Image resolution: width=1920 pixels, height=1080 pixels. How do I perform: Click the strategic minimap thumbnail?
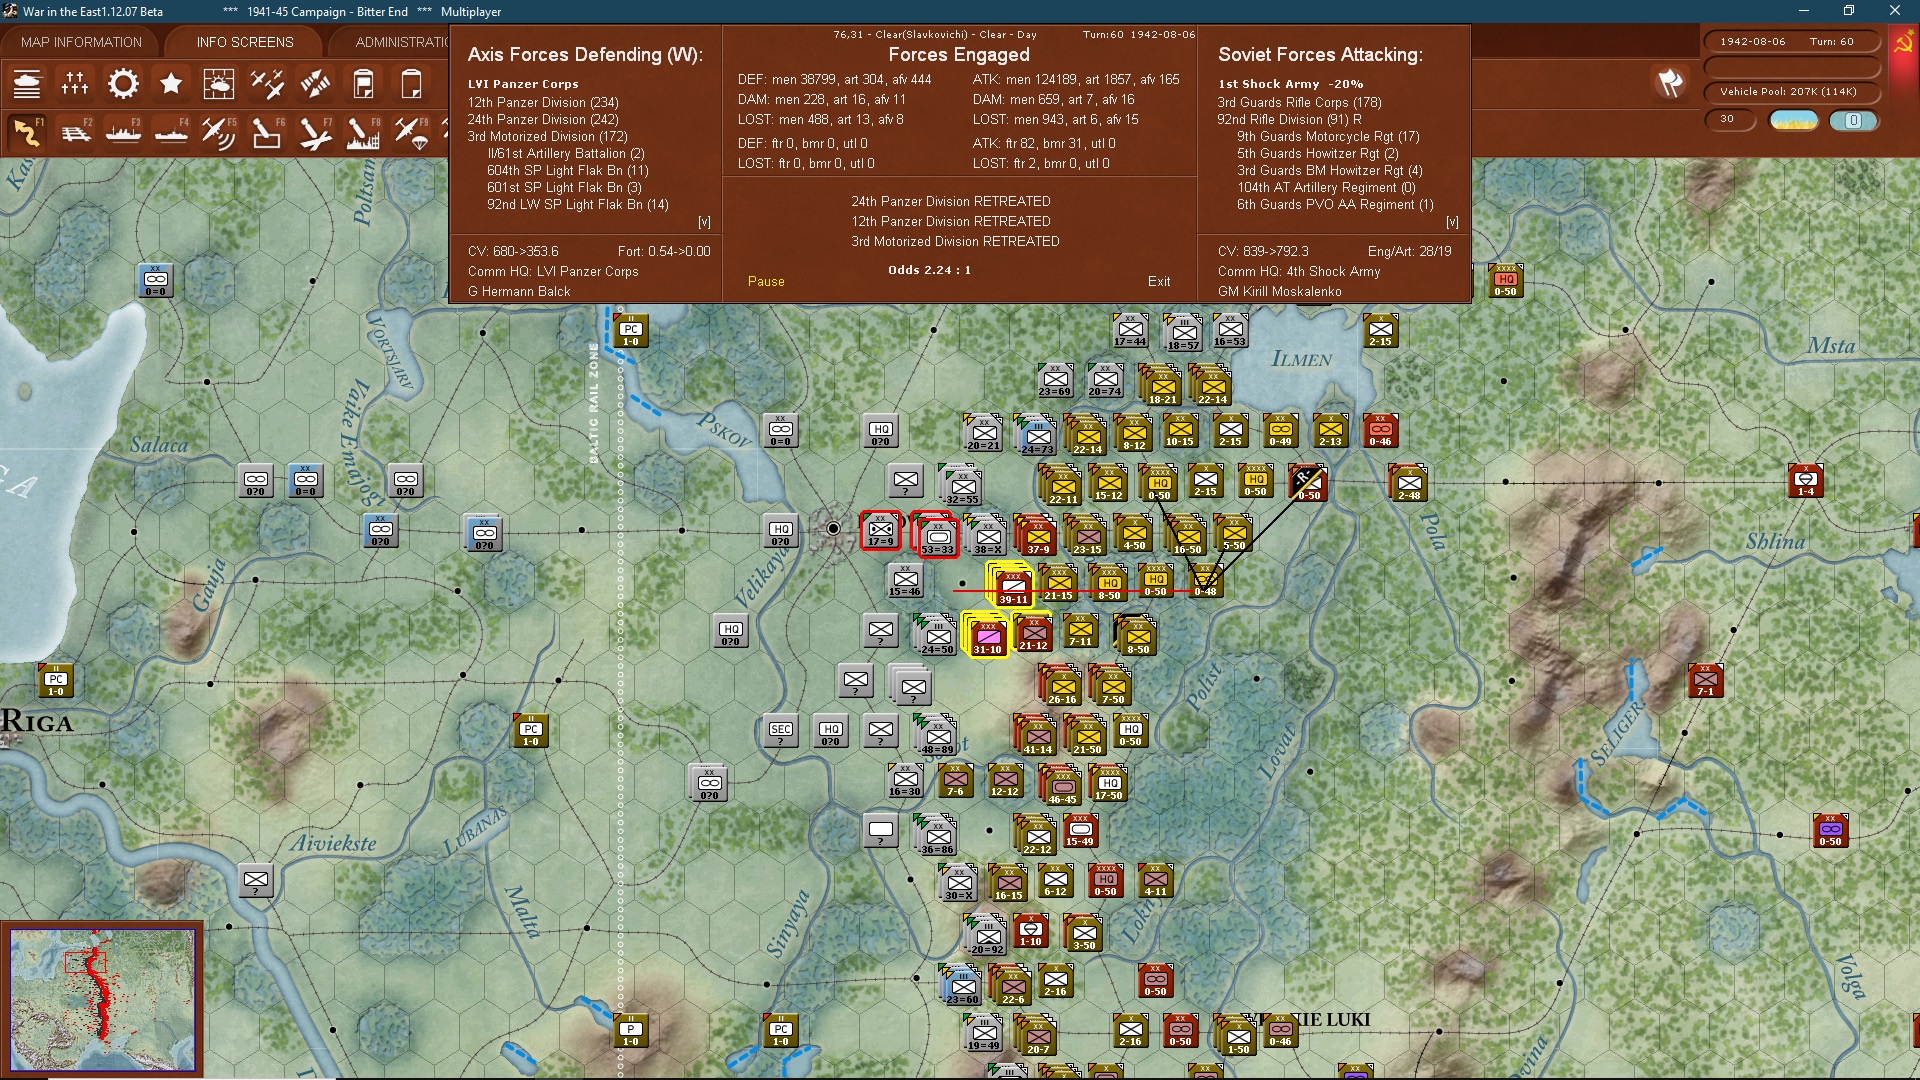[102, 999]
